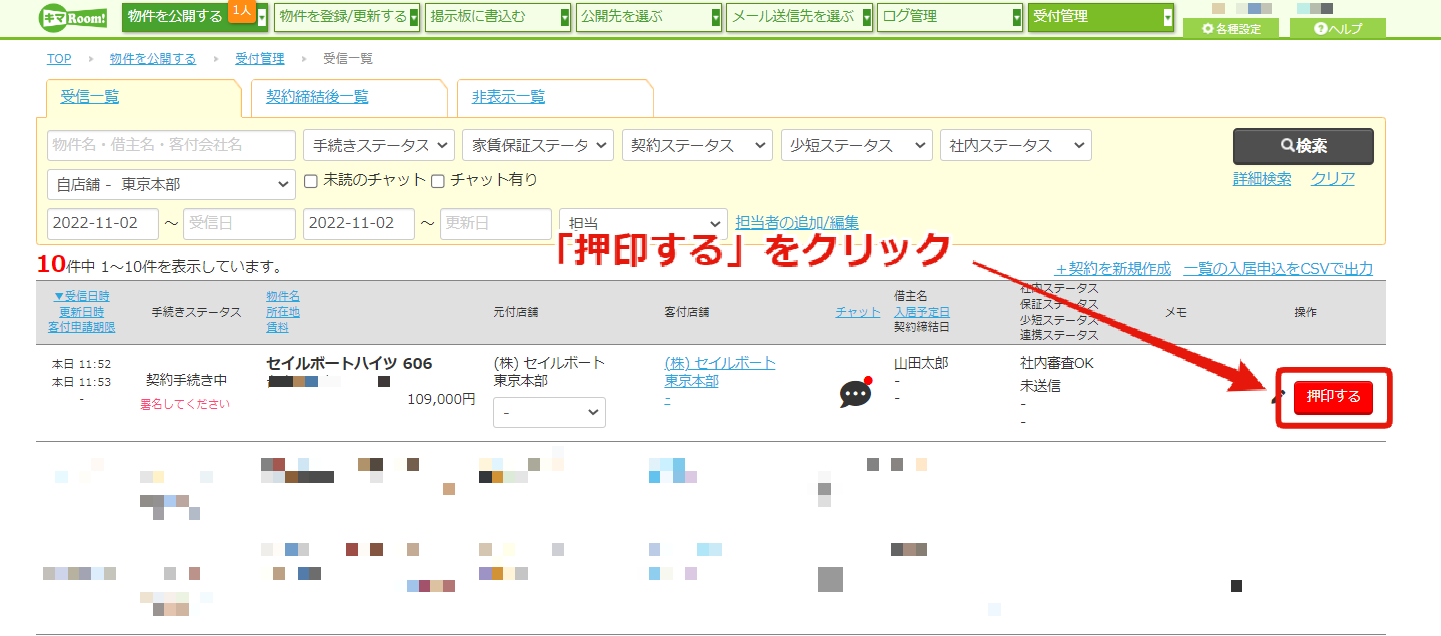Open the 担当 selection dropdown
This screenshot has width=1441, height=636.
pyautogui.click(x=644, y=223)
